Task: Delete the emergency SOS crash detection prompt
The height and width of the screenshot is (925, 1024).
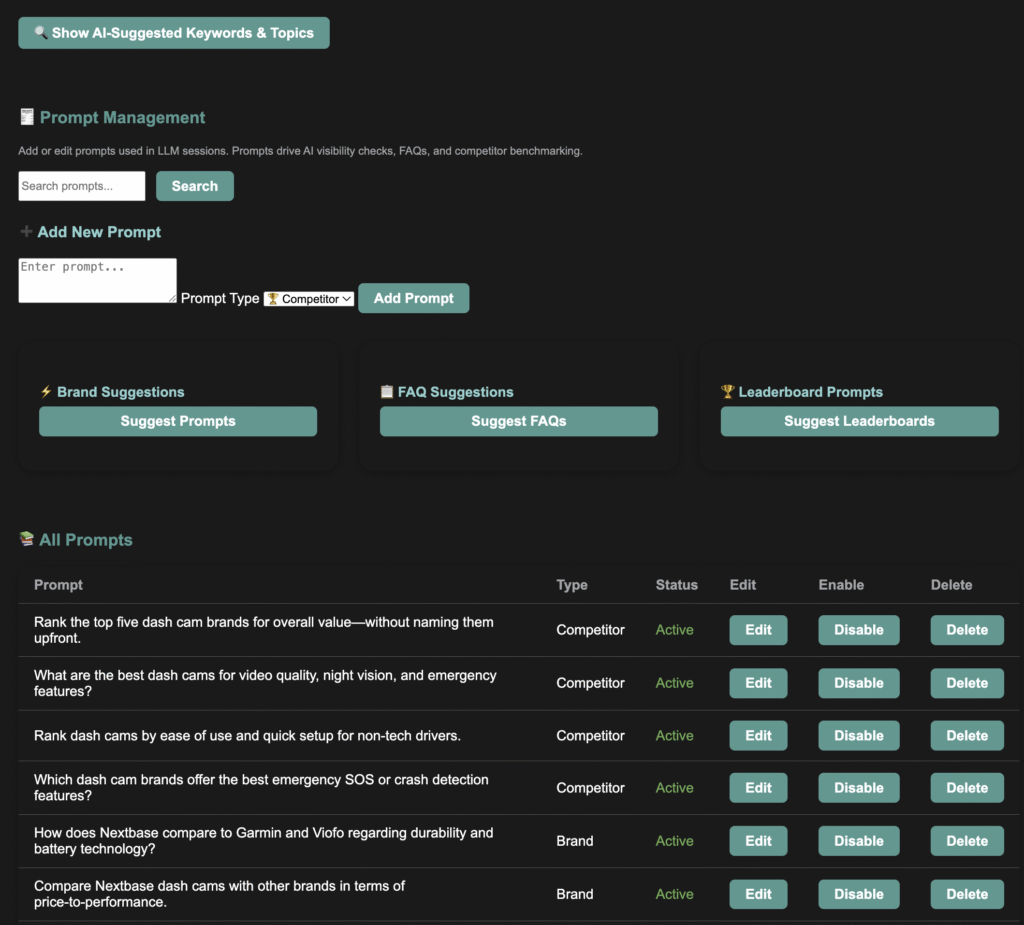Action: pos(967,788)
